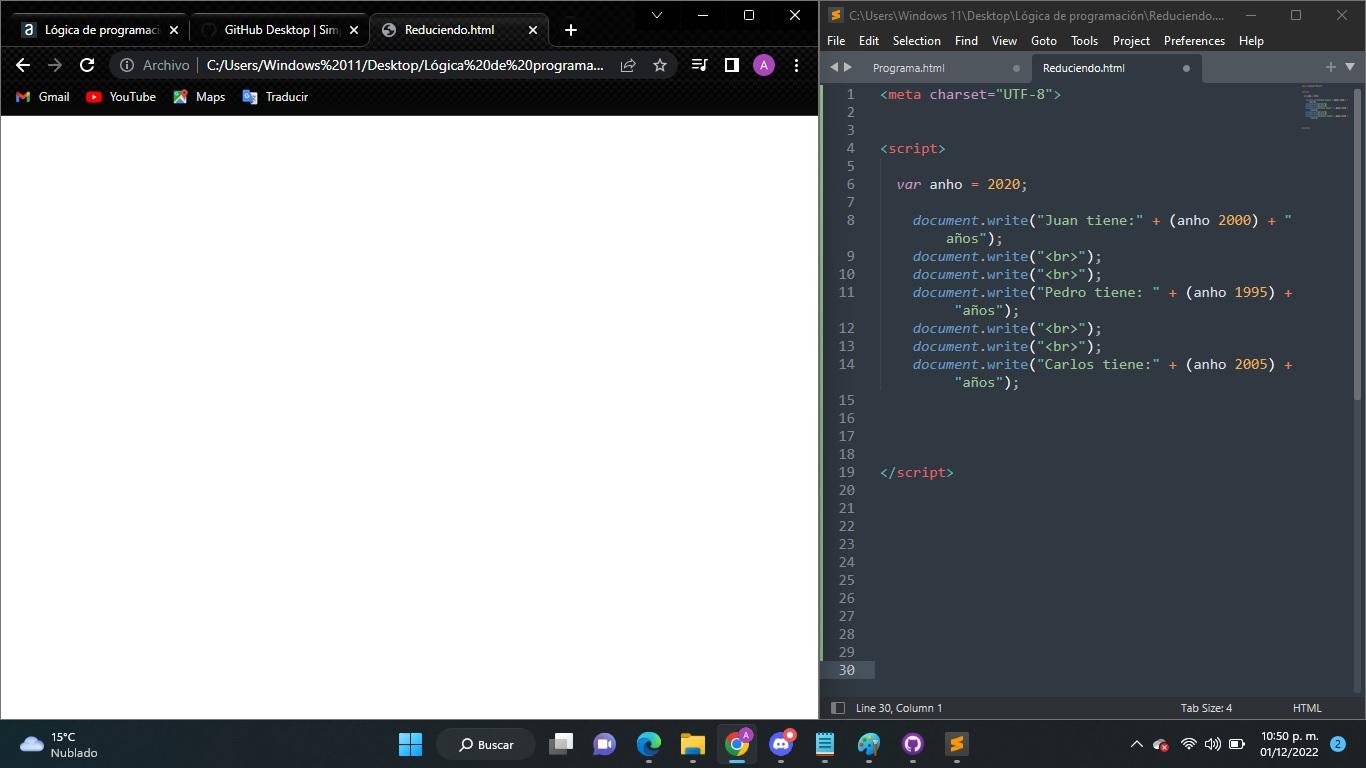Open the Wi-Fi settings from the system tray

[x=1188, y=745]
